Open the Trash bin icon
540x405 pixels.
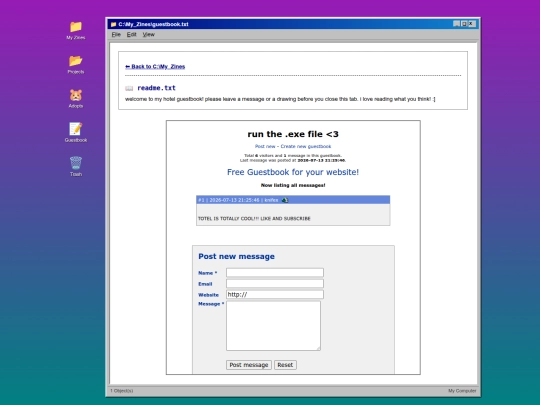coord(76,163)
